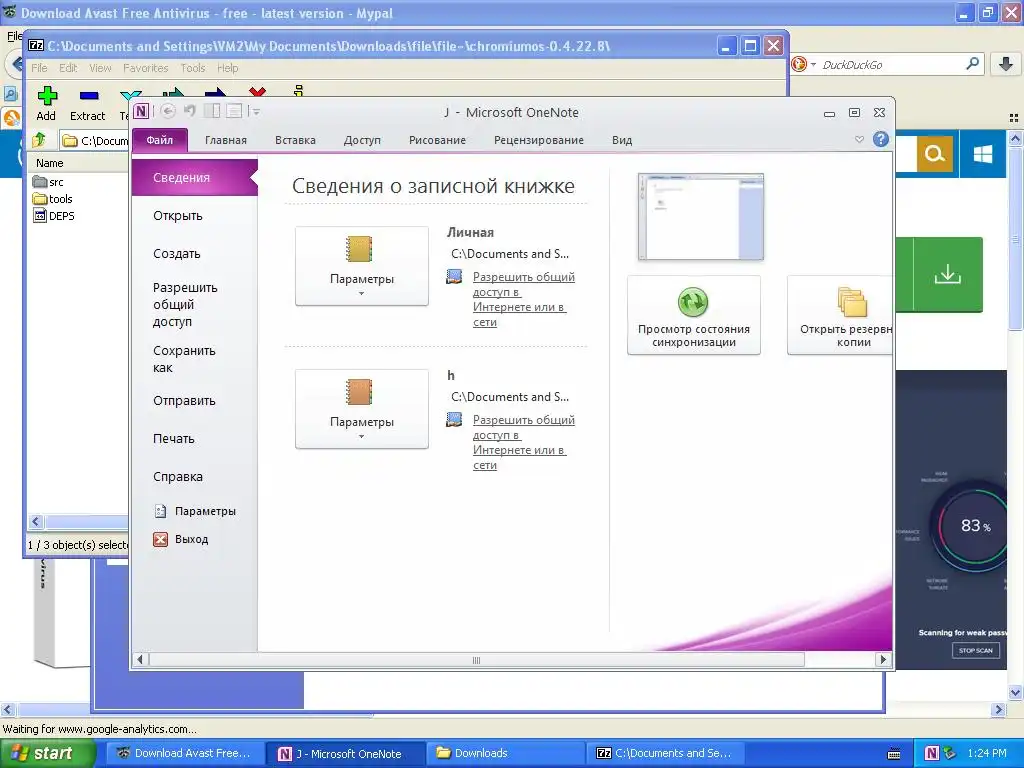
Task: Click the Up folder icon in 7-Zip
Action: pyautogui.click(x=39, y=140)
